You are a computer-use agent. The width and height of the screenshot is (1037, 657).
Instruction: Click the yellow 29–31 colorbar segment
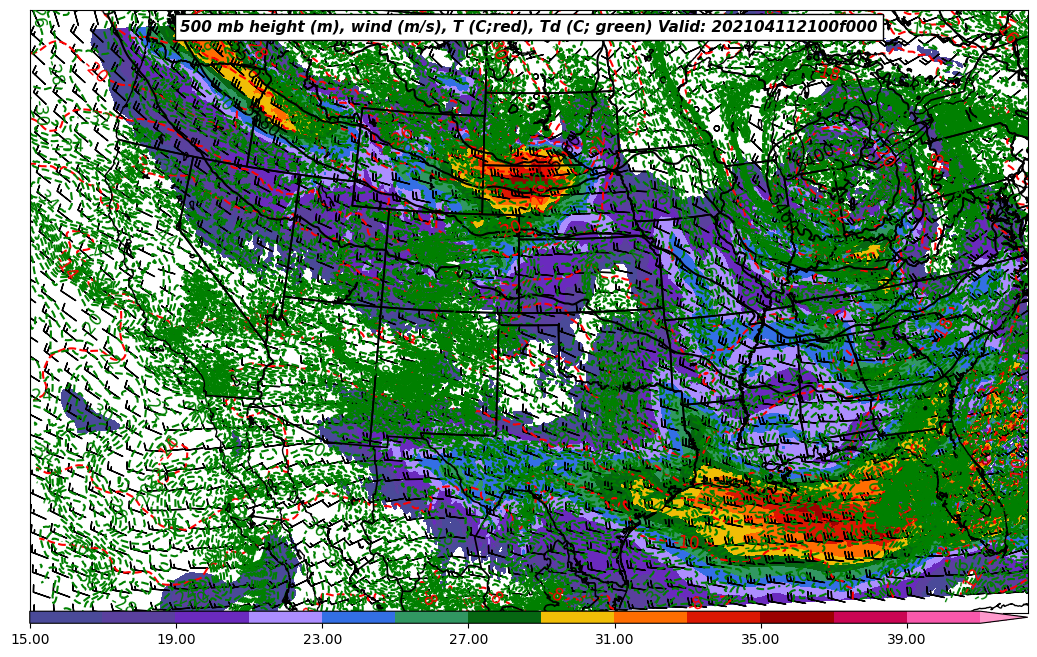(x=577, y=617)
